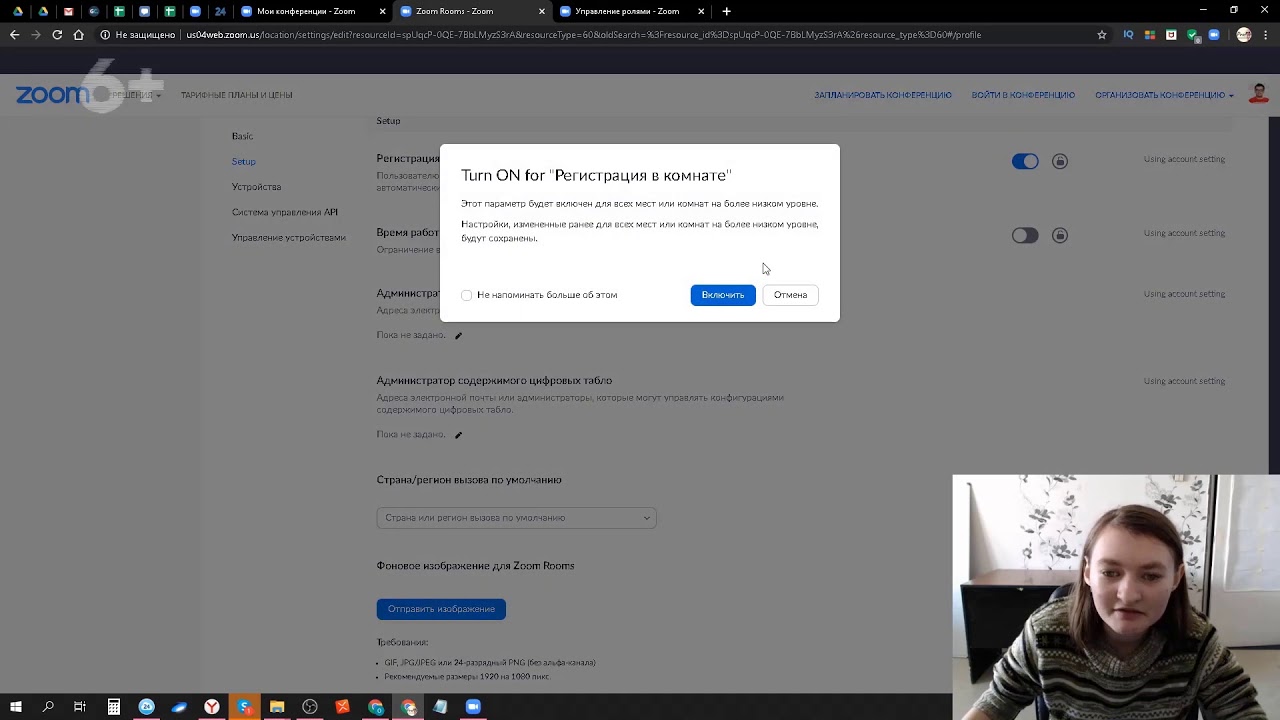The width and height of the screenshot is (1280, 720).
Task: Reload the current page
Action: click(57, 35)
